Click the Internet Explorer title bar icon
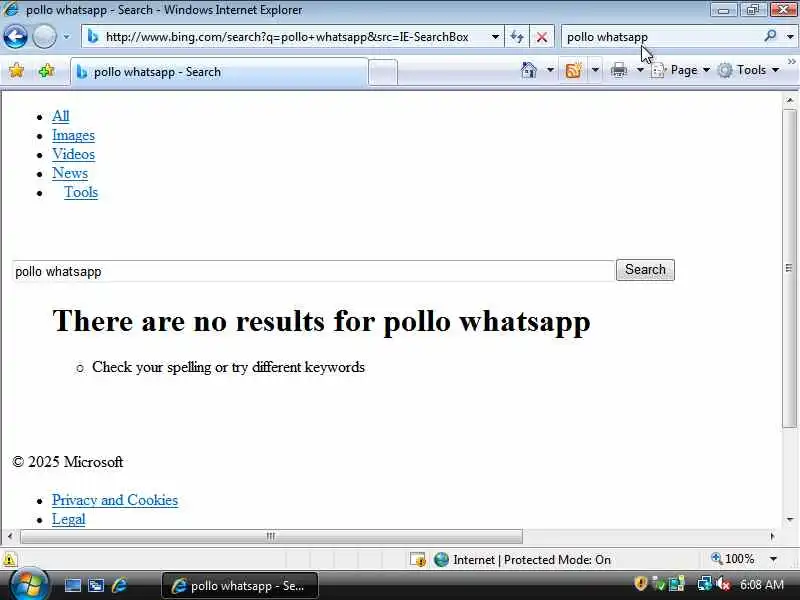The height and width of the screenshot is (600, 800). [x=11, y=9]
